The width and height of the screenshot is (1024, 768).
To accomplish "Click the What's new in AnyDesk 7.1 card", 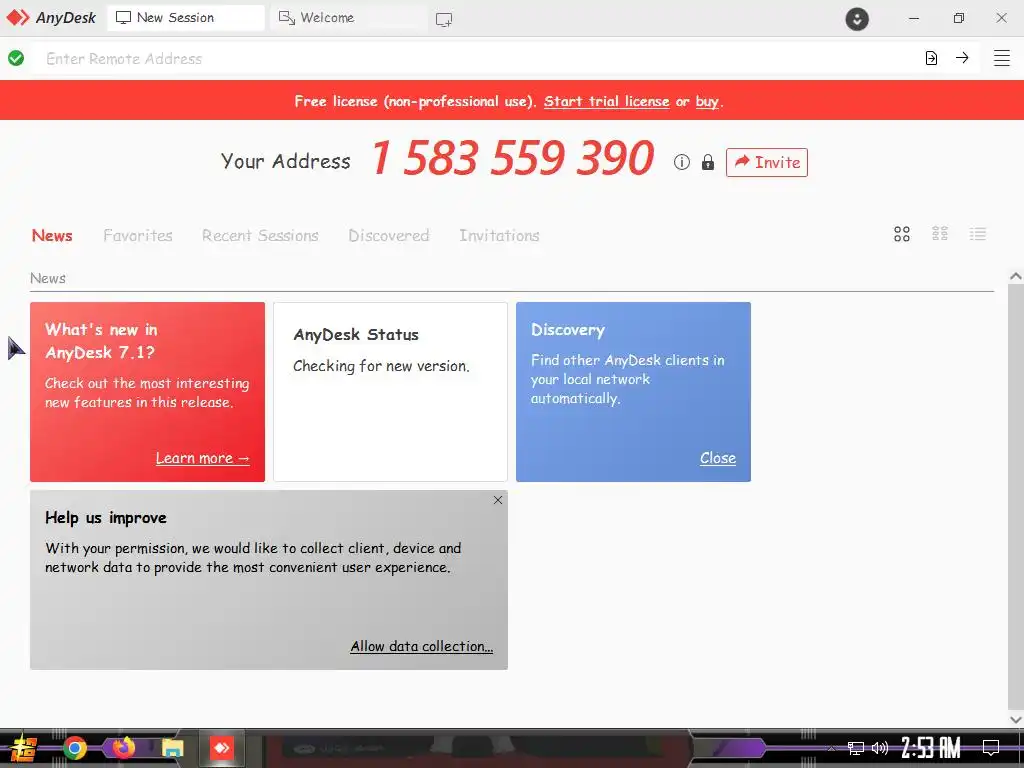I will [x=148, y=392].
